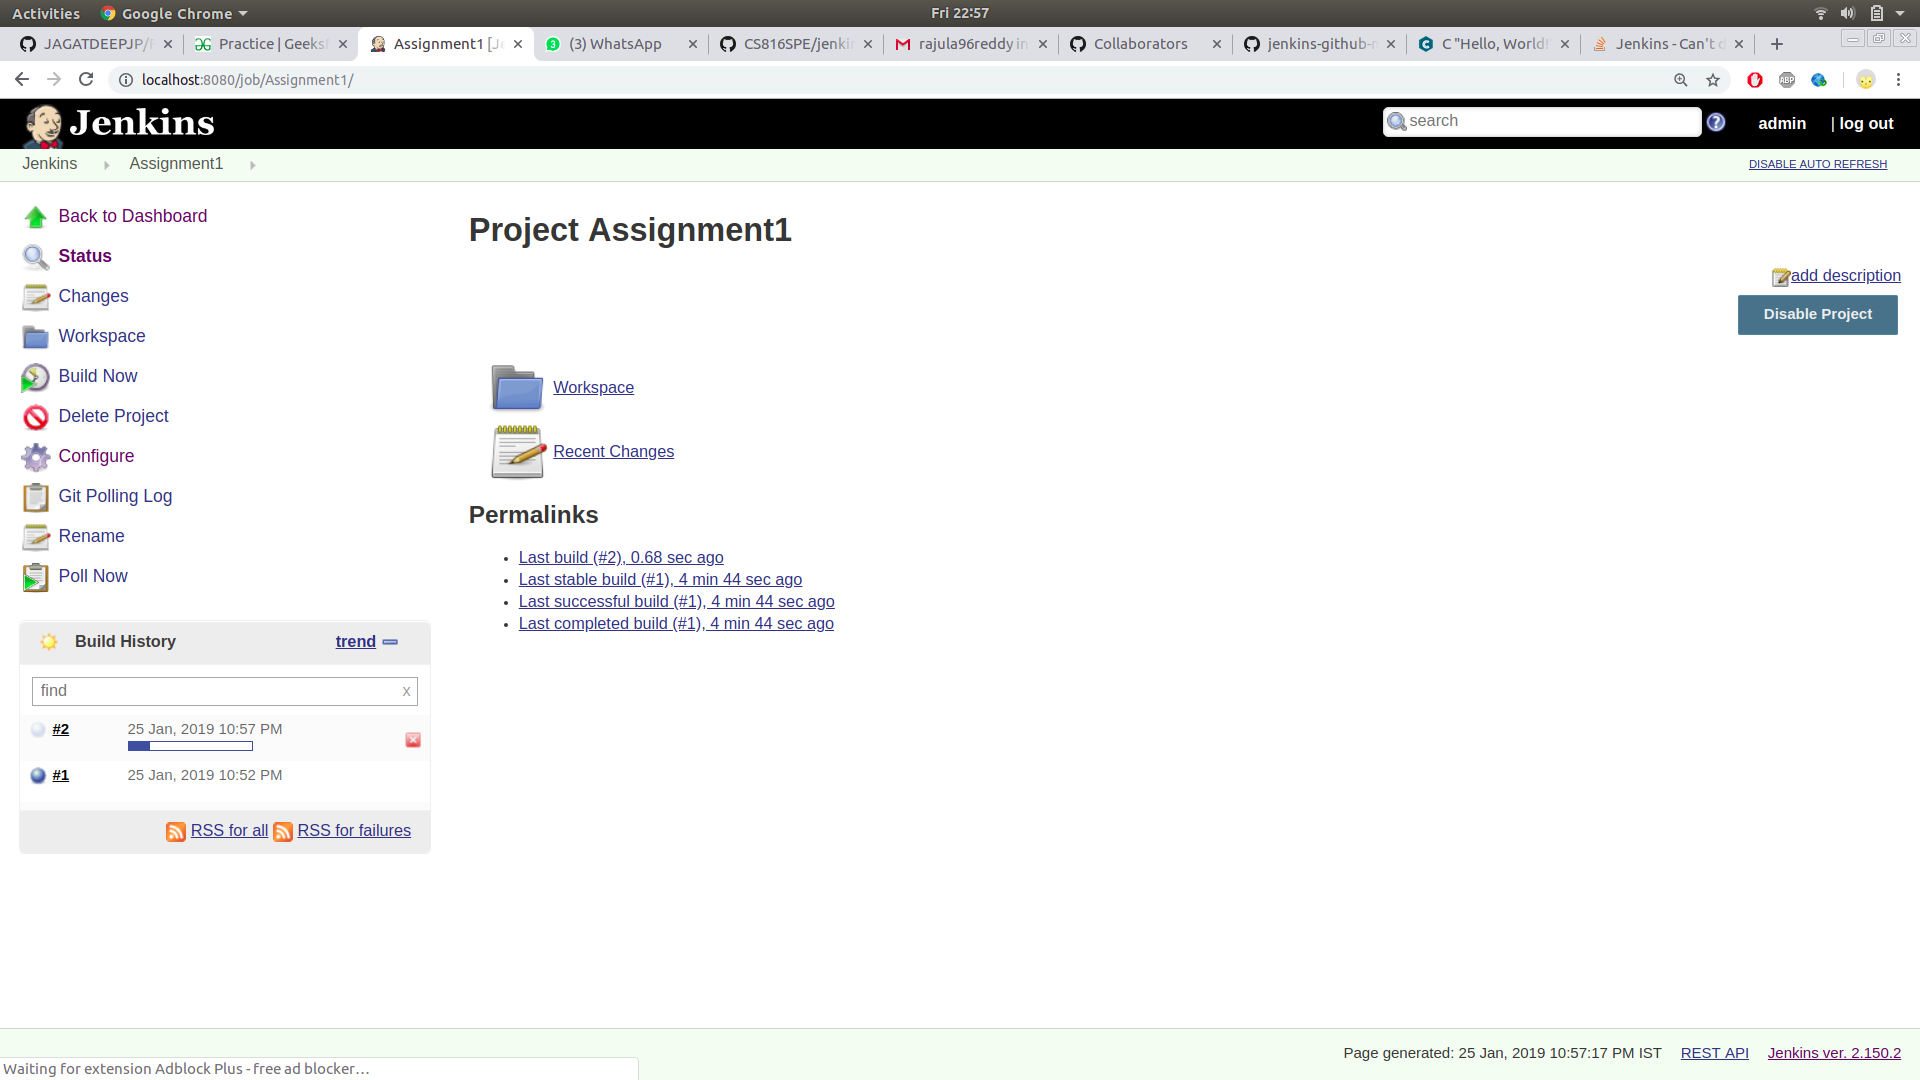The width and height of the screenshot is (1920, 1080).
Task: Click the Back to Dashboard green arrow icon
Action: coord(36,217)
